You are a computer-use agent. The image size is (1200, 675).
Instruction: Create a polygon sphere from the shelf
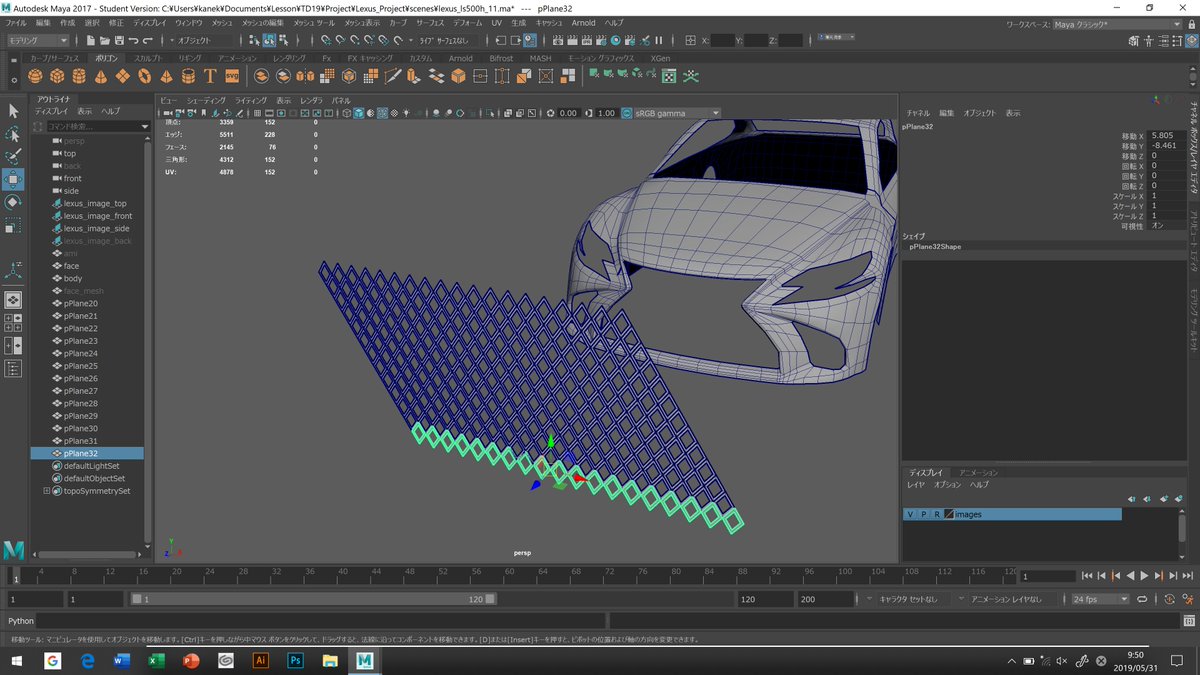pyautogui.click(x=36, y=77)
